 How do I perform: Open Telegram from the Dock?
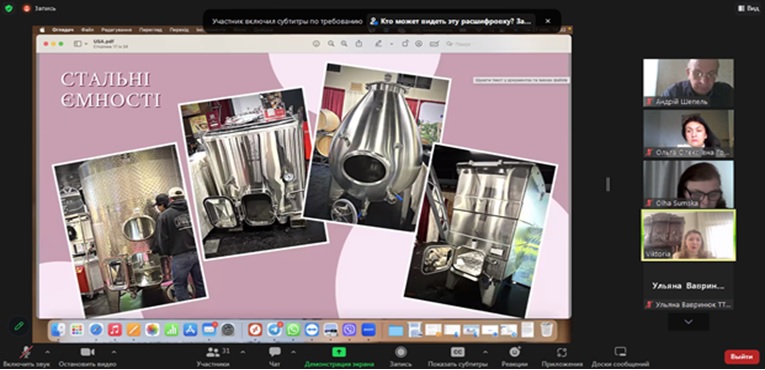[274, 329]
